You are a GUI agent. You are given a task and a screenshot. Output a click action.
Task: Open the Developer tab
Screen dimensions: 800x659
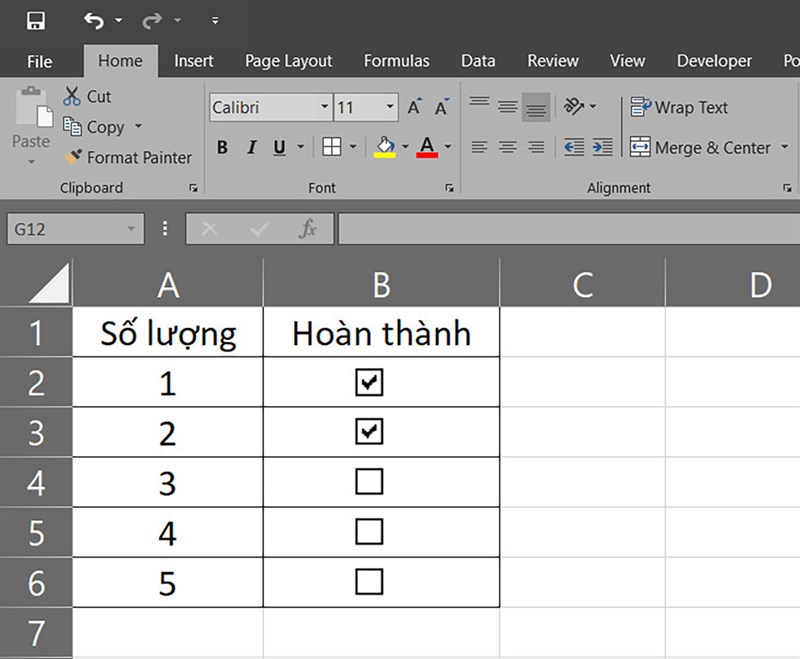click(x=714, y=61)
